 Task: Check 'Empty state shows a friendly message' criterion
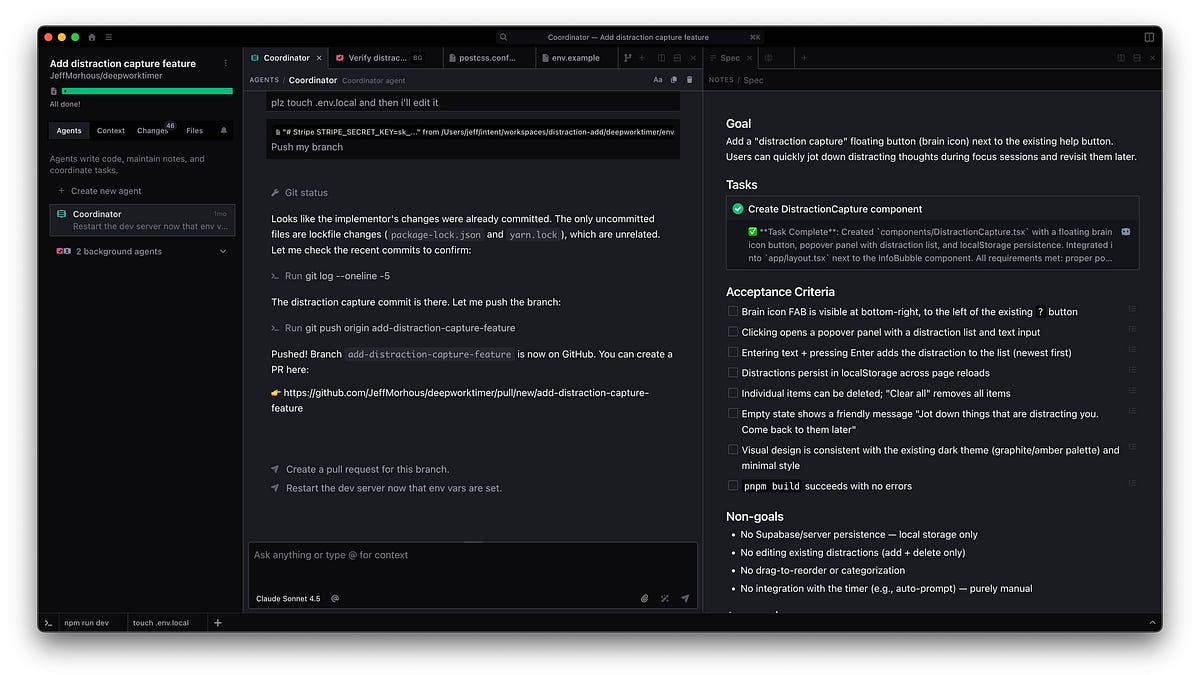733,413
